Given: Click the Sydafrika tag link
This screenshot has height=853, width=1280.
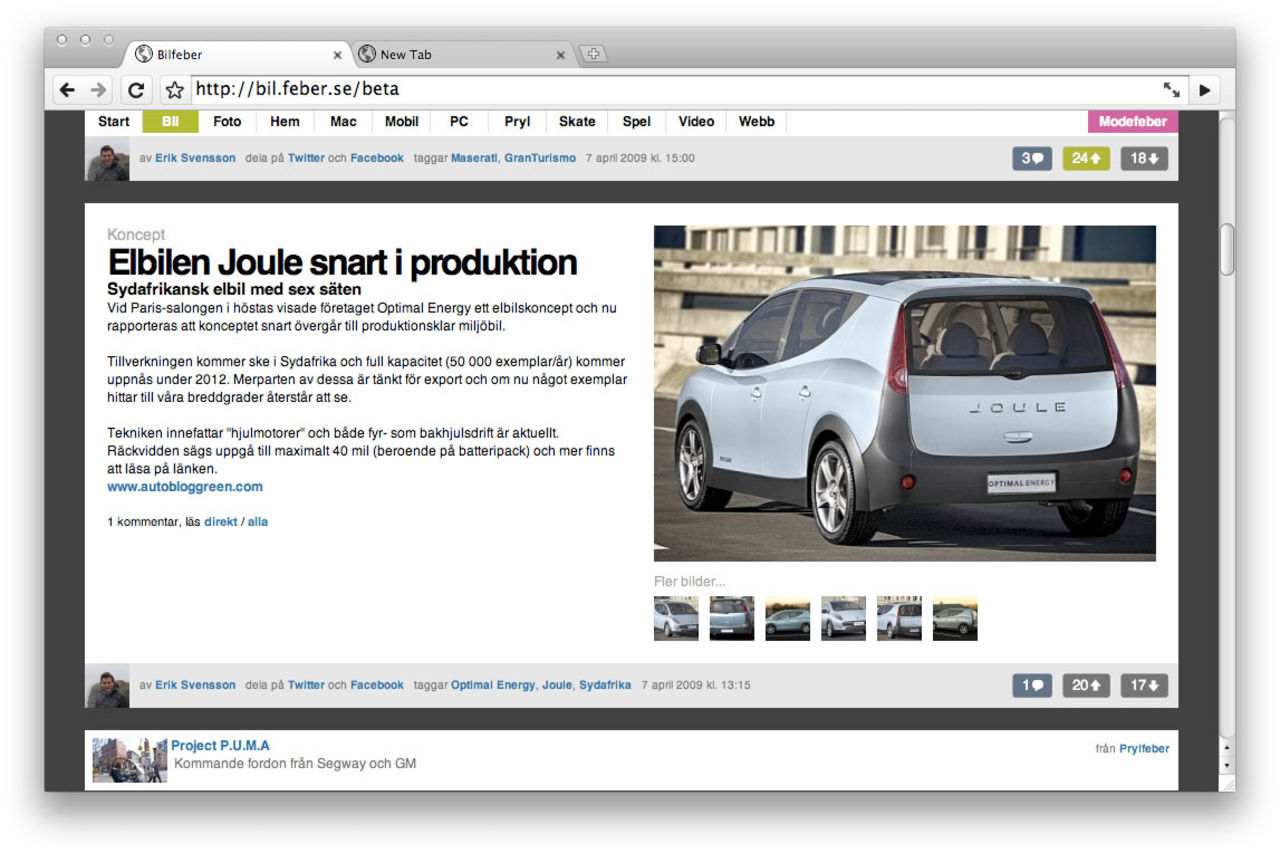Looking at the screenshot, I should [606, 685].
